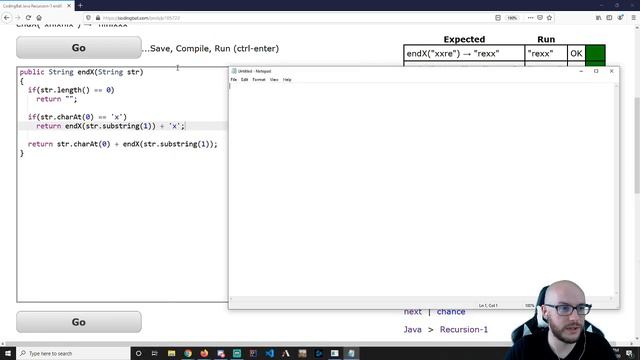This screenshot has width=640, height=360.
Task: Maximize the Notepad window
Action: coord(596,71)
